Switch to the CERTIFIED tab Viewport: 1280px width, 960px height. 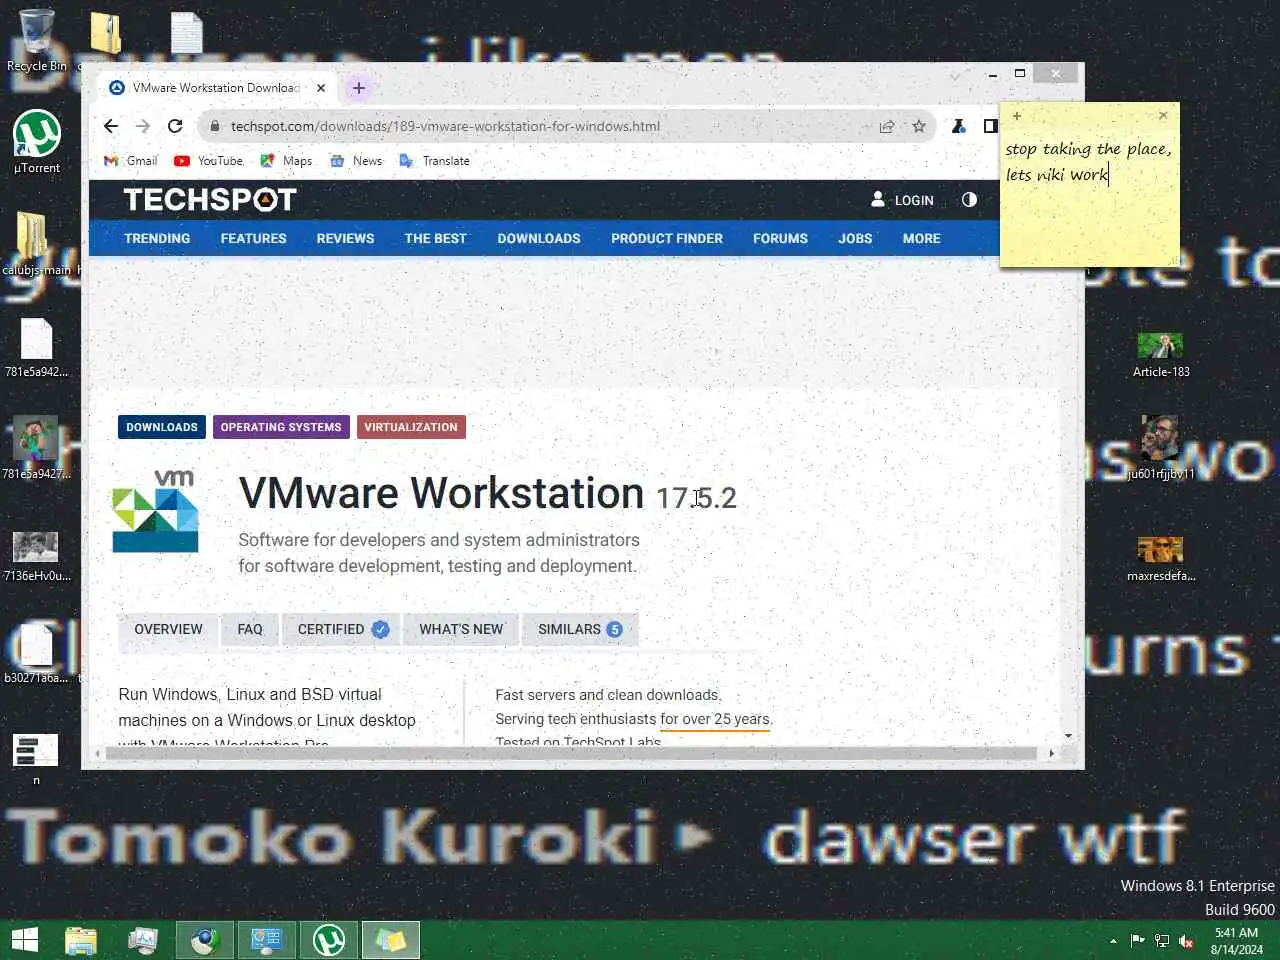click(342, 630)
